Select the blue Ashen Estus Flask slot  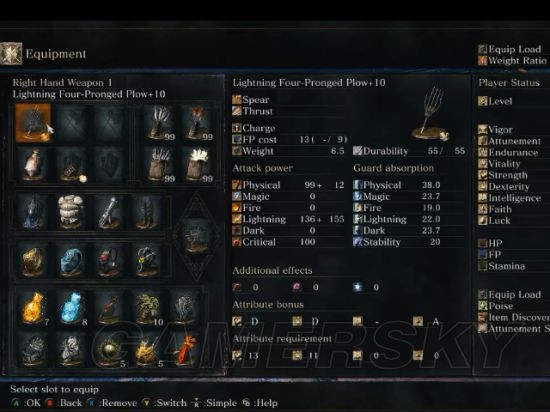pyautogui.click(x=71, y=307)
